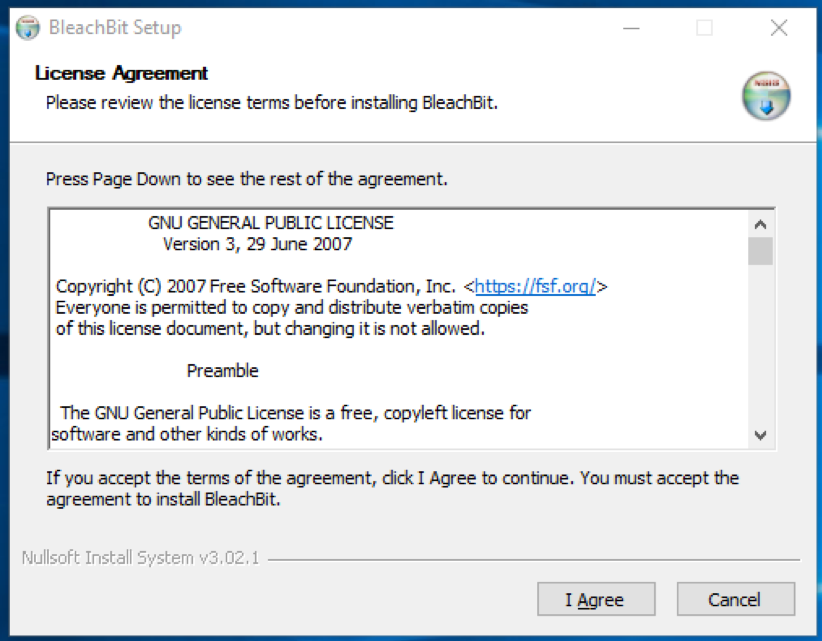Click the license scrollbar thumb
Viewport: 822px width, 641px height.
click(x=760, y=251)
